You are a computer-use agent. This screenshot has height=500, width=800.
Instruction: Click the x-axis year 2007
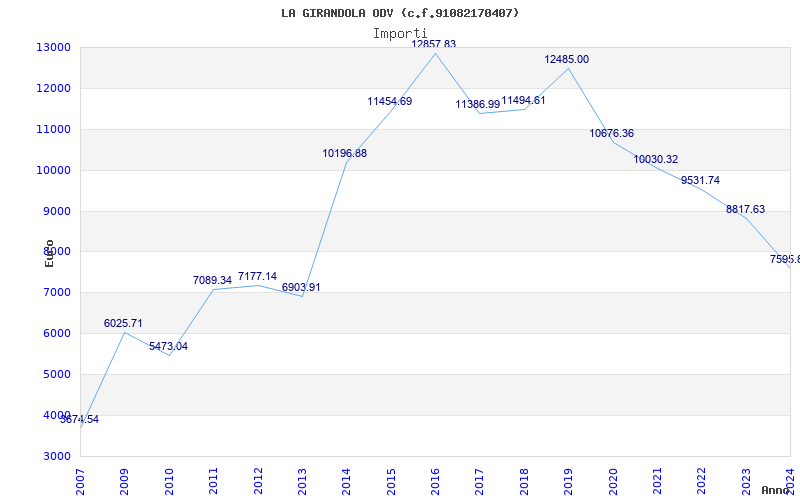pyautogui.click(x=80, y=481)
